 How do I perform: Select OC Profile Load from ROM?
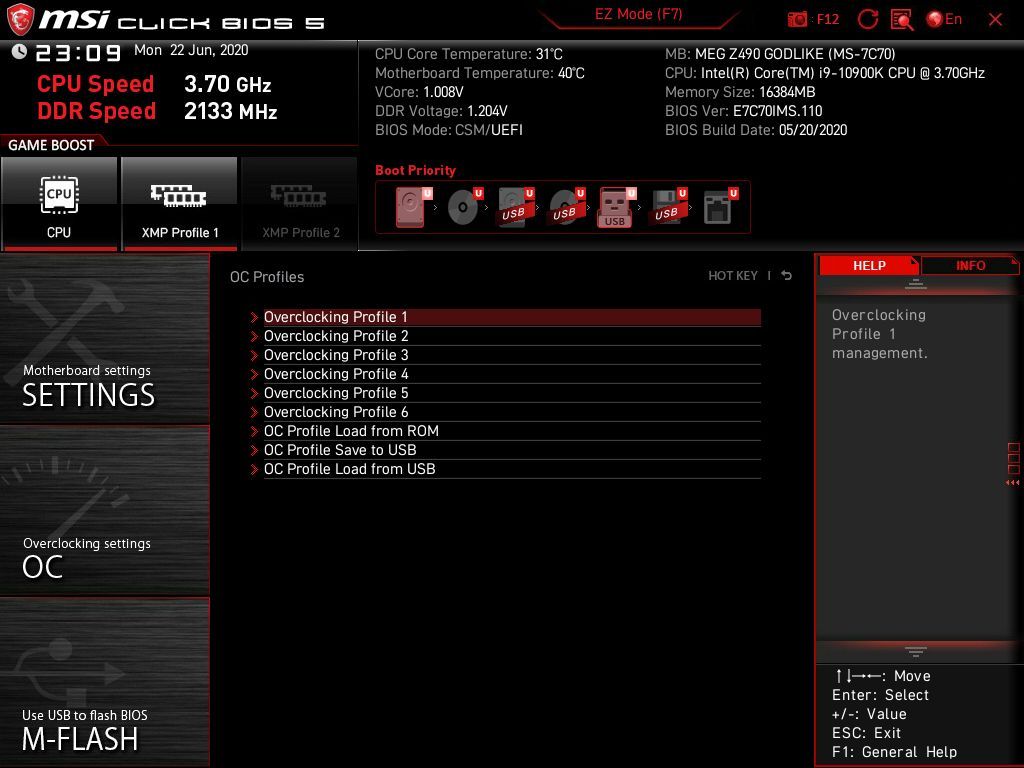point(512,431)
